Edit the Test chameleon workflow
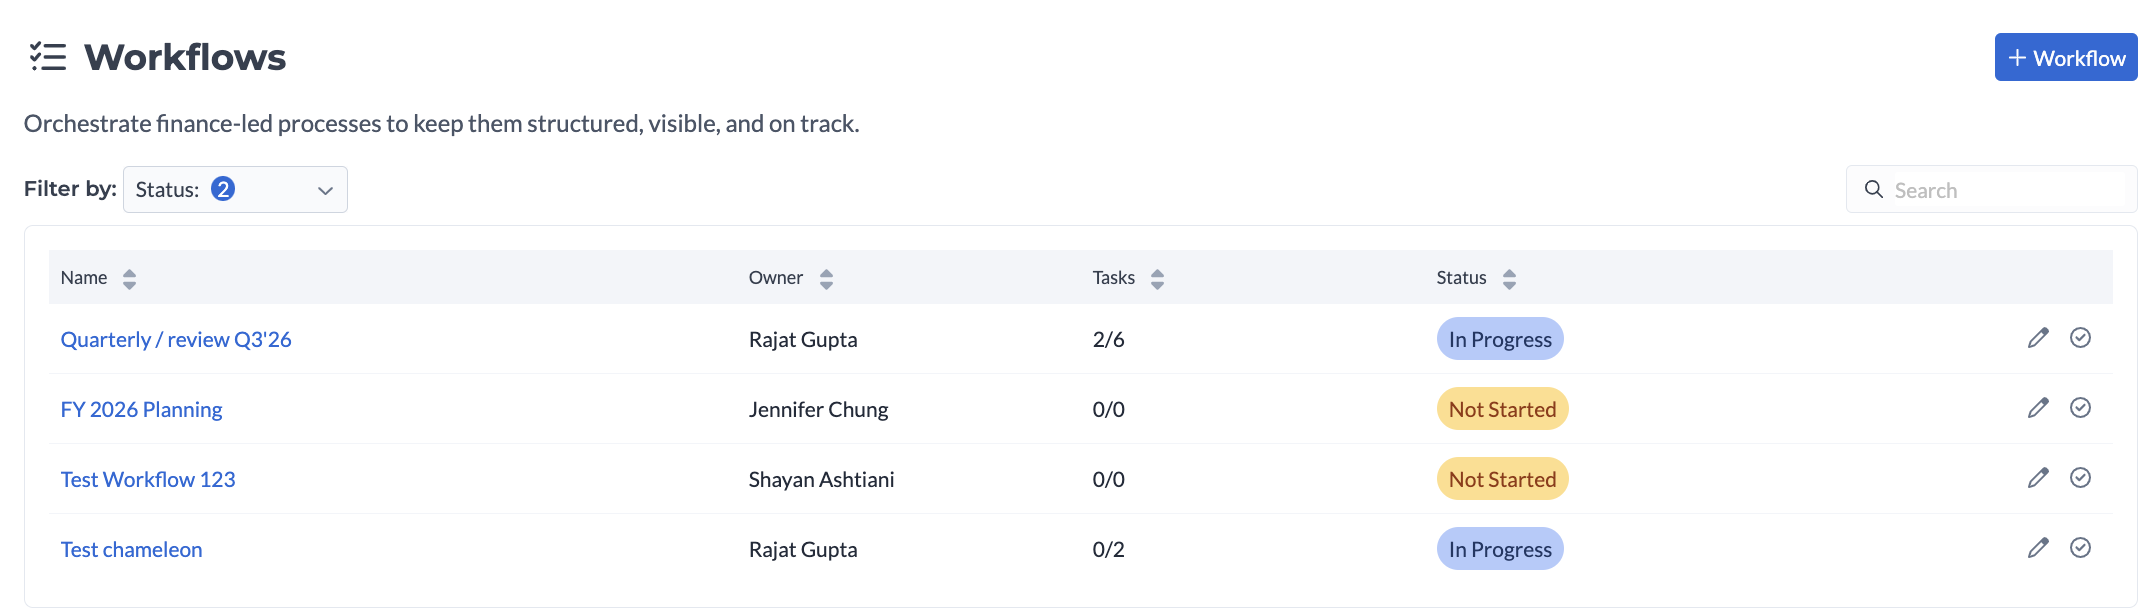 [x=2038, y=548]
